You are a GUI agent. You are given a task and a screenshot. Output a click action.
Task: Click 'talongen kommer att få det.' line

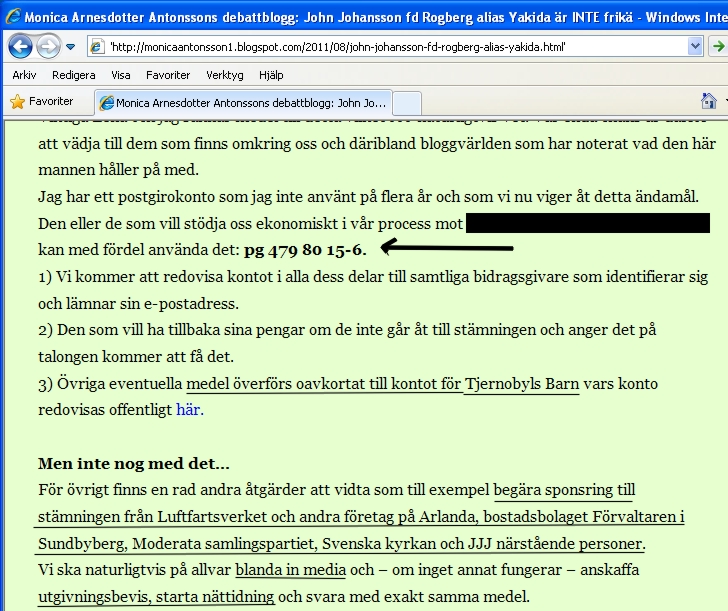[x=136, y=357]
